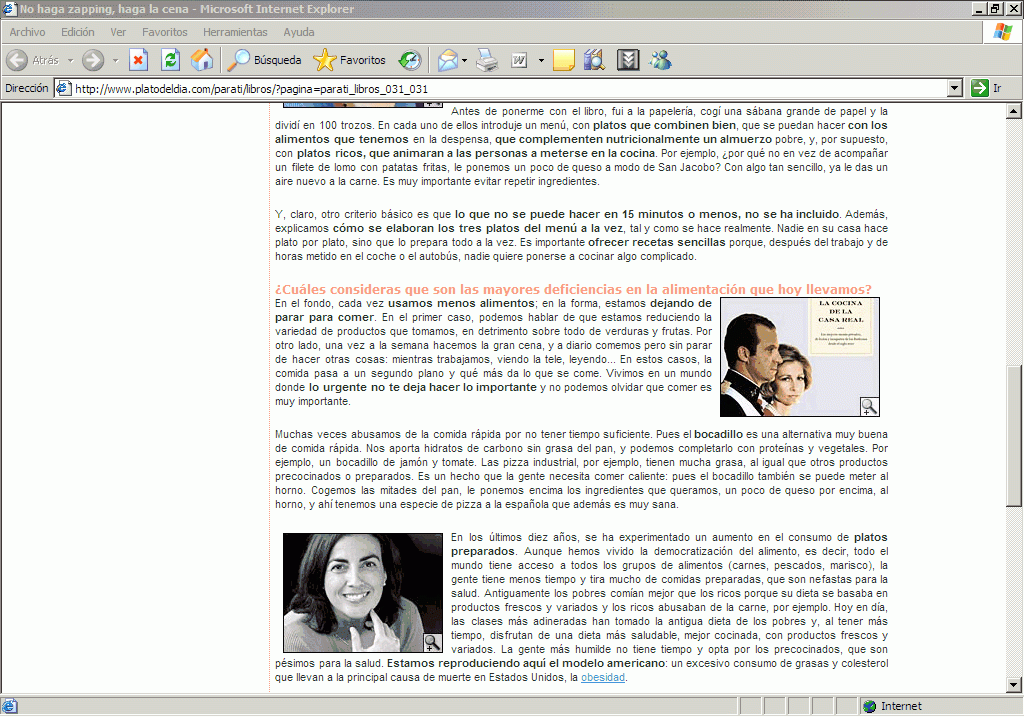Open the Herramientas menu
This screenshot has height=717, width=1024.
tap(235, 32)
